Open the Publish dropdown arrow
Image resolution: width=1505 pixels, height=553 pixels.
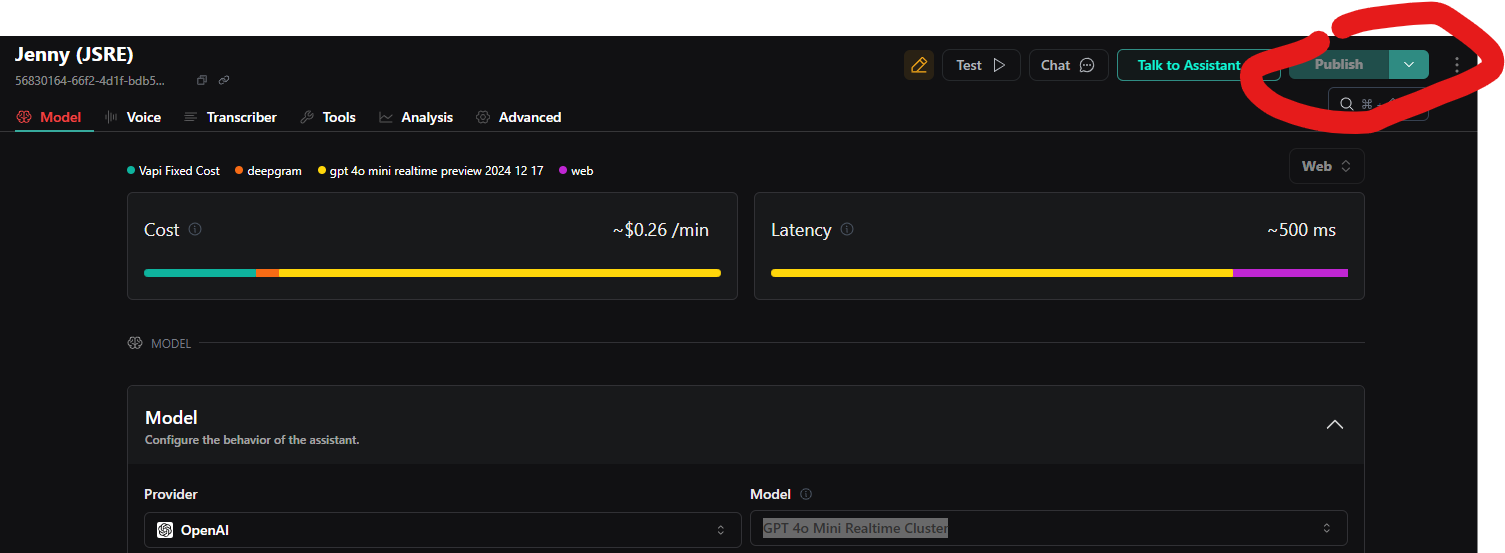tap(1409, 64)
